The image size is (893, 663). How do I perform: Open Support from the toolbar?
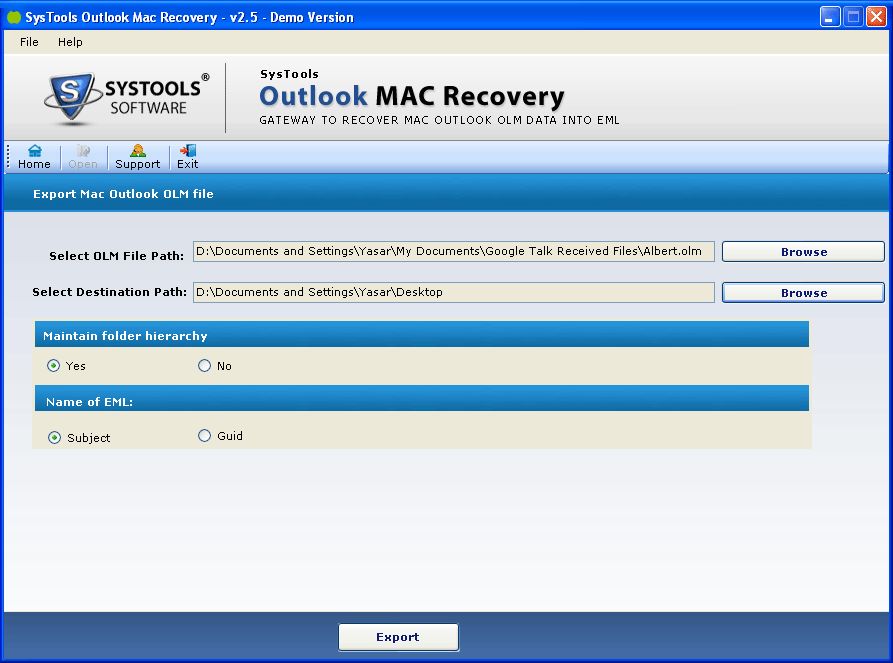click(x=138, y=157)
